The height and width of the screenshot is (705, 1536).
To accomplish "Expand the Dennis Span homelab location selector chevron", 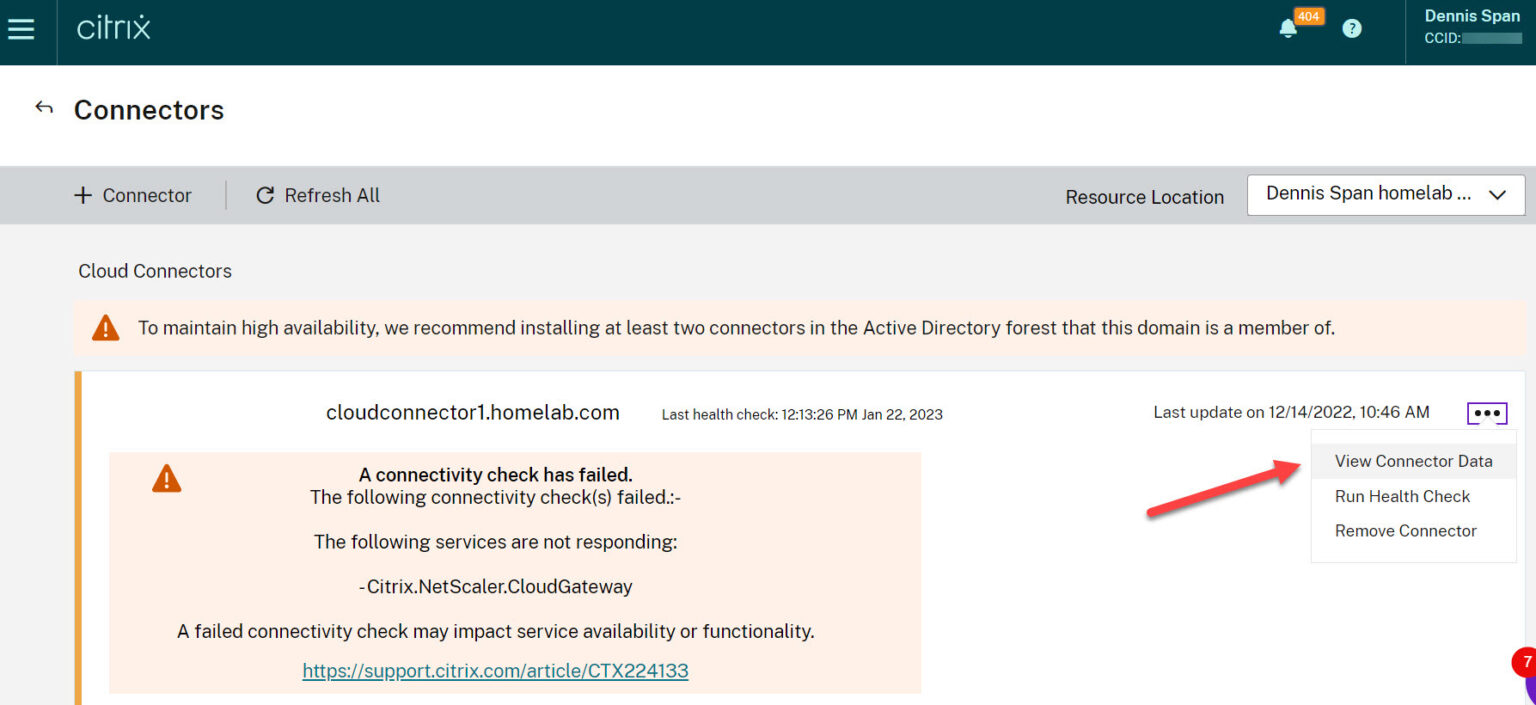I will tap(1497, 195).
